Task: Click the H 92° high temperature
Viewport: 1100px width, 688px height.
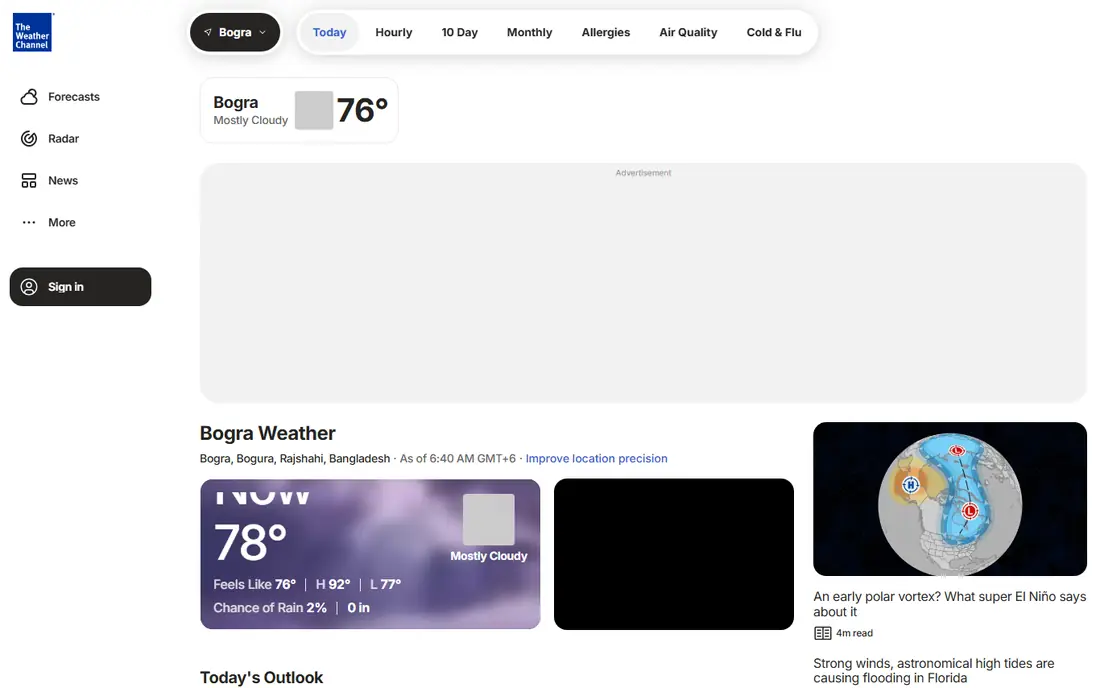Action: coord(333,584)
